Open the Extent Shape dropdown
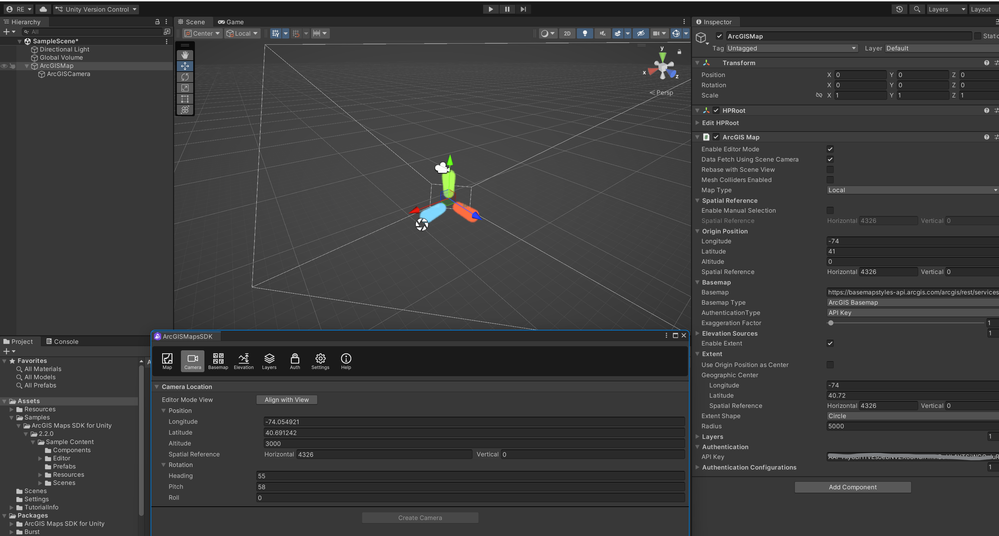Image resolution: width=999 pixels, height=536 pixels. (911, 416)
